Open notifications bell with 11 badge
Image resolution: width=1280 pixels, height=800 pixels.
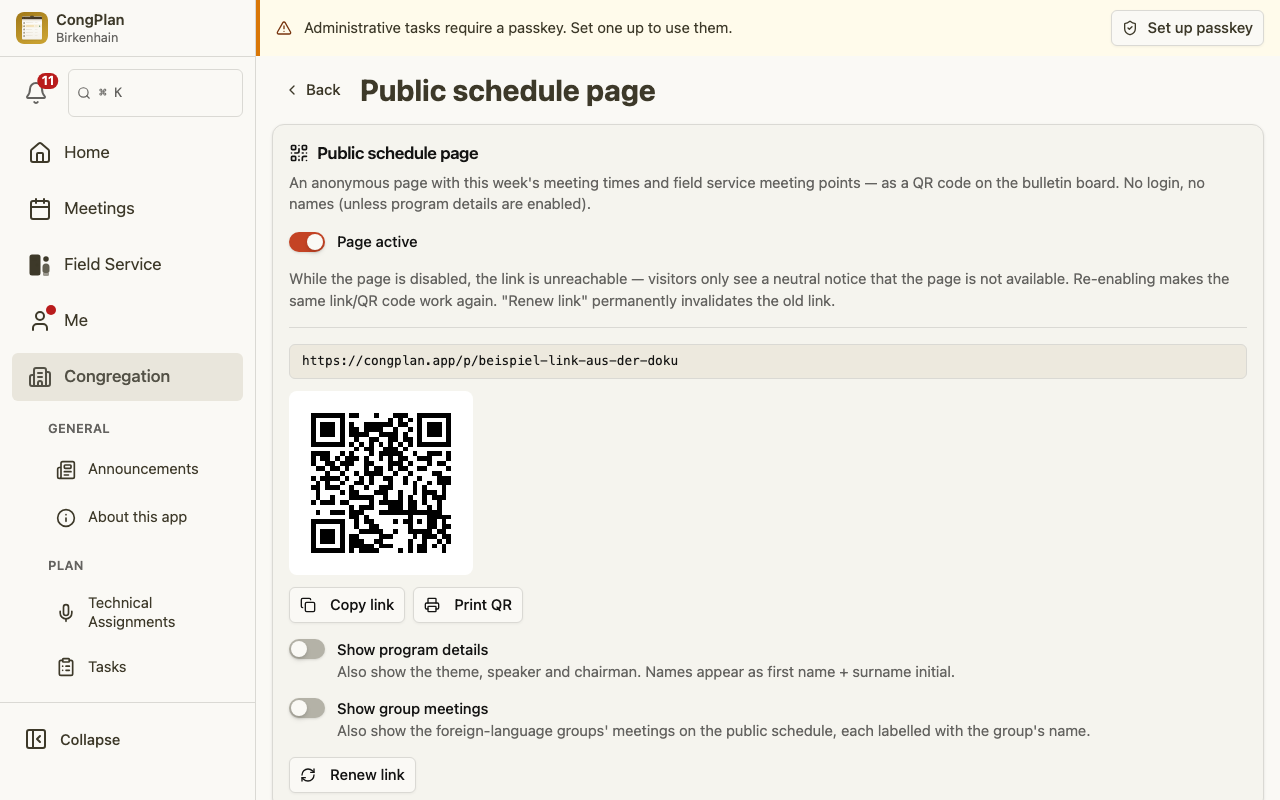(36, 92)
